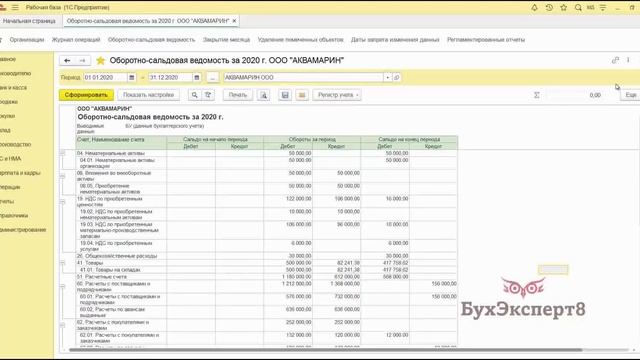Close the Оборотно-сальдовая ведомость tab

tap(234, 21)
